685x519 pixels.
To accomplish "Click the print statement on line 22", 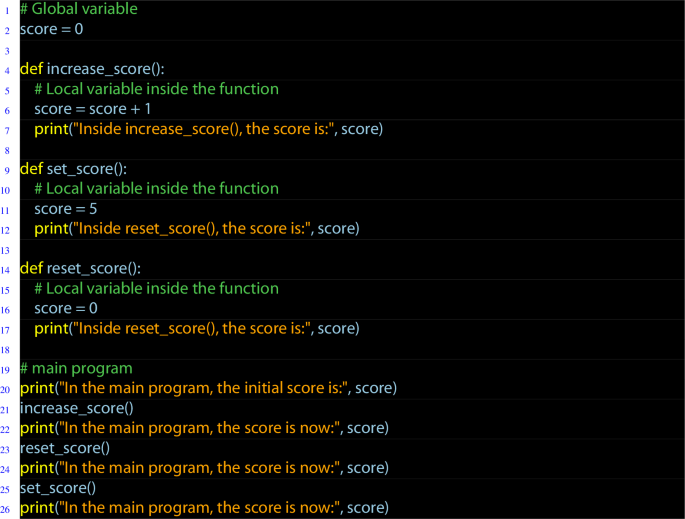I will pos(204,428).
